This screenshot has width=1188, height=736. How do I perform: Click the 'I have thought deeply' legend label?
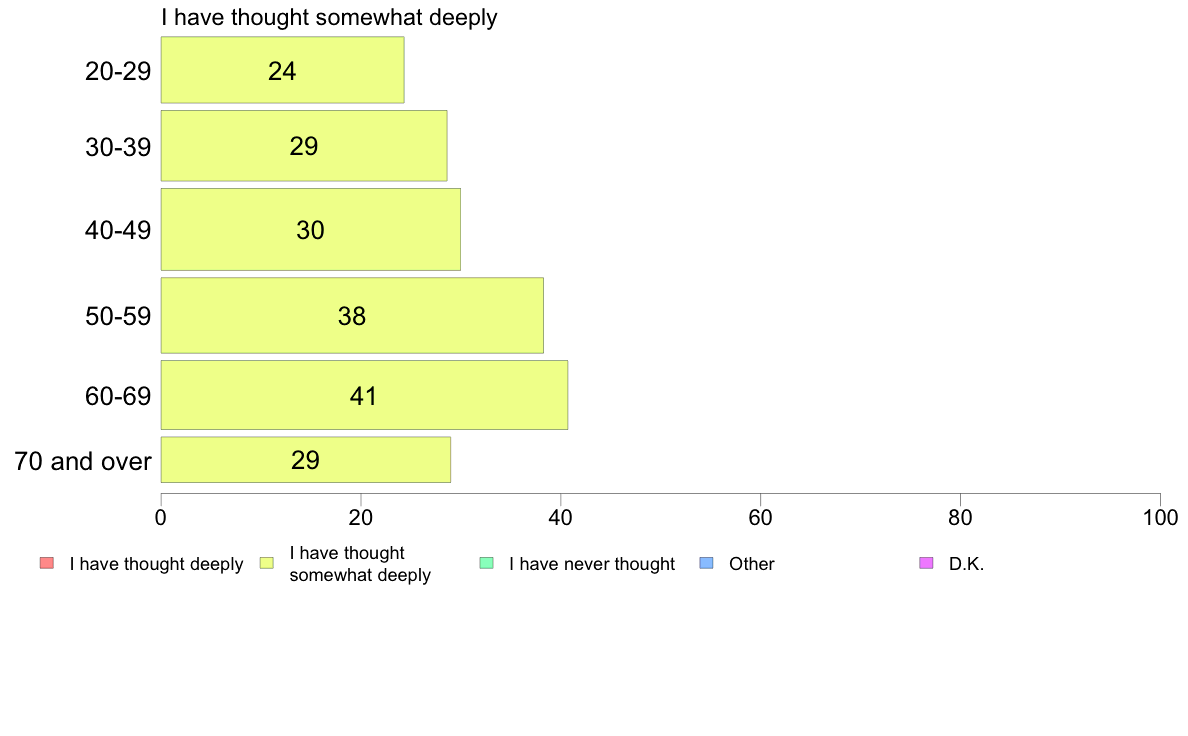(156, 564)
